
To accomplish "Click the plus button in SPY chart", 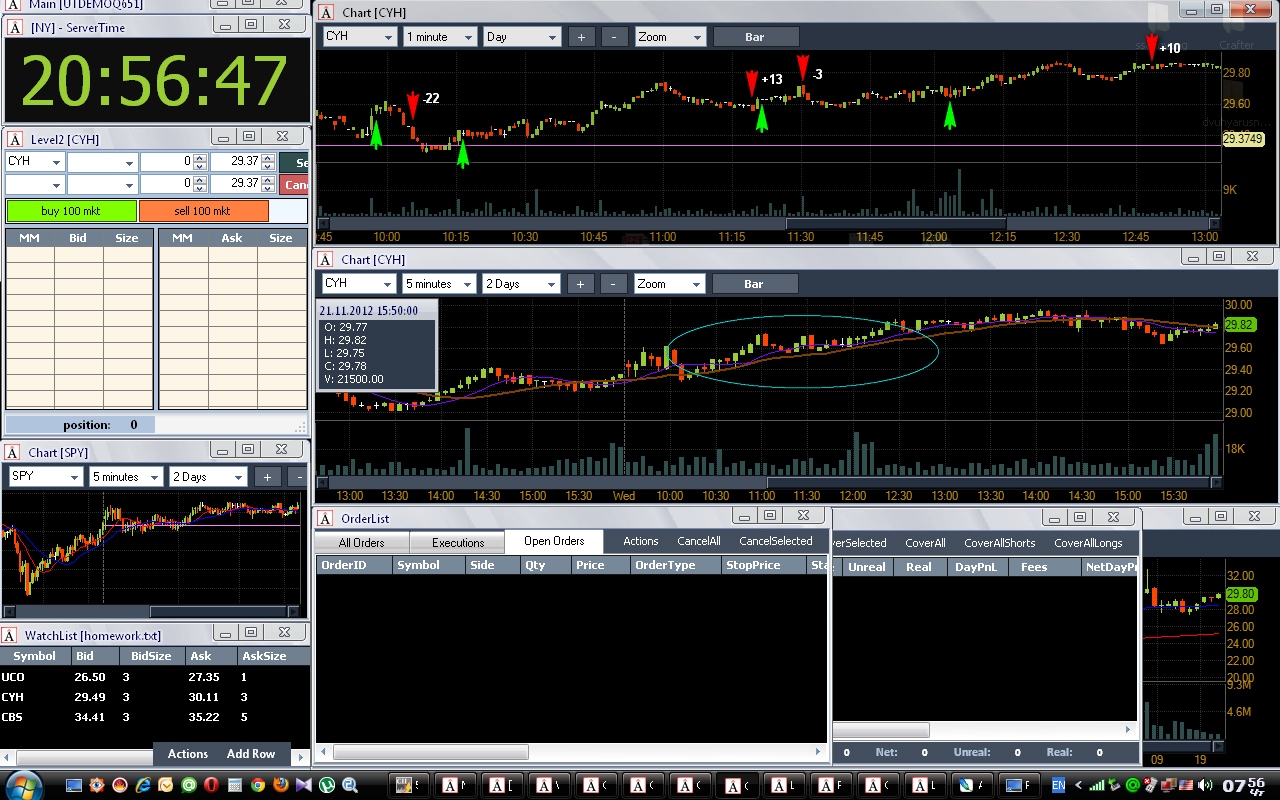I will pyautogui.click(x=267, y=477).
